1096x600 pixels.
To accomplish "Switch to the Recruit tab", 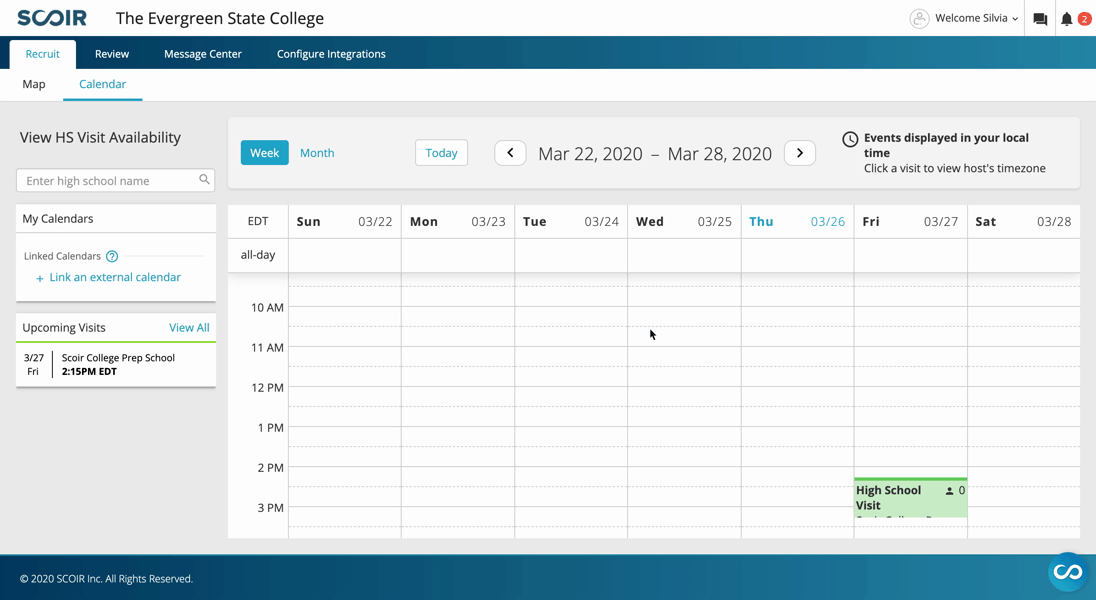I will click(x=43, y=54).
